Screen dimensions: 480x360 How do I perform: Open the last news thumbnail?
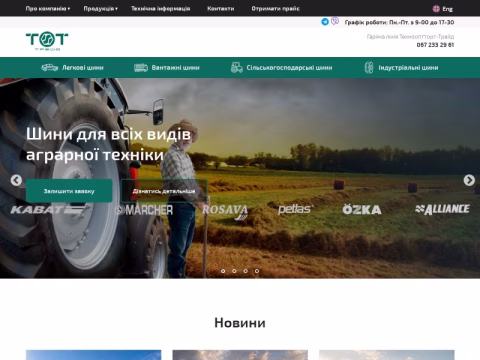tap(387, 355)
